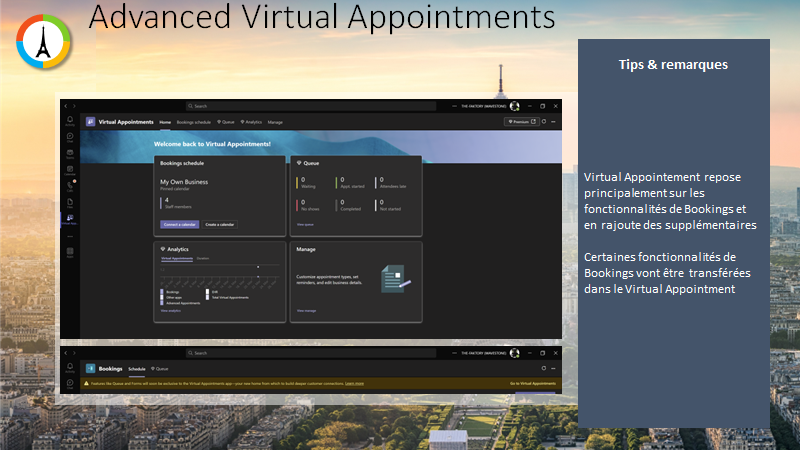The image size is (800, 450).
Task: Focus Search box in Virtual Appointments window
Action: 311,106
